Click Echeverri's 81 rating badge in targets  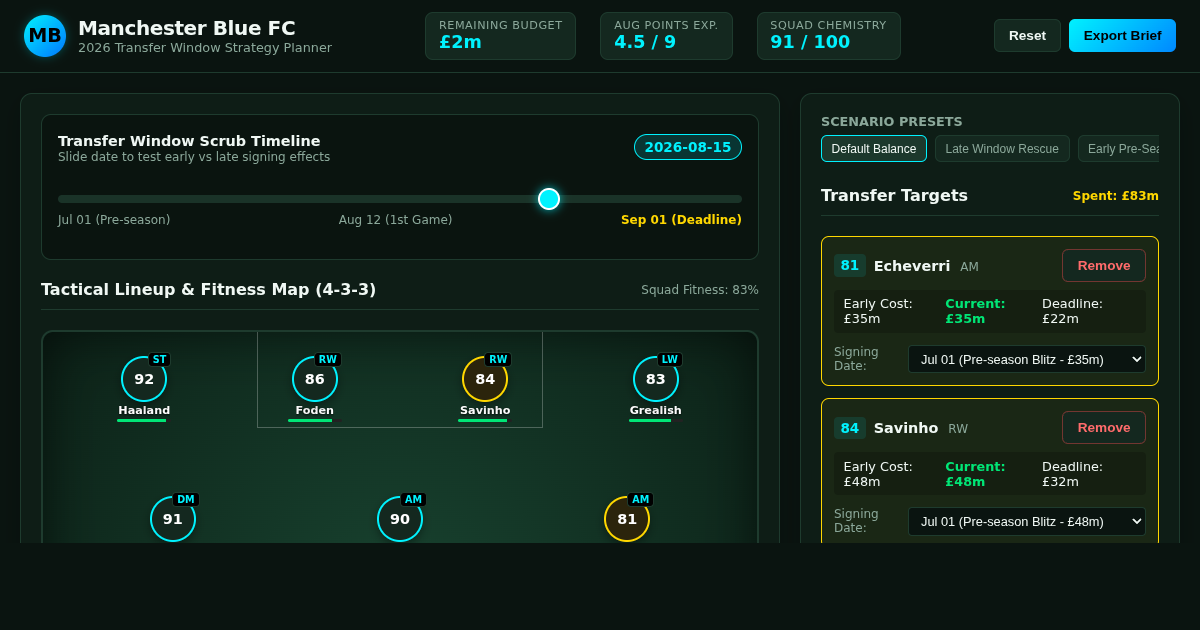[x=850, y=265]
